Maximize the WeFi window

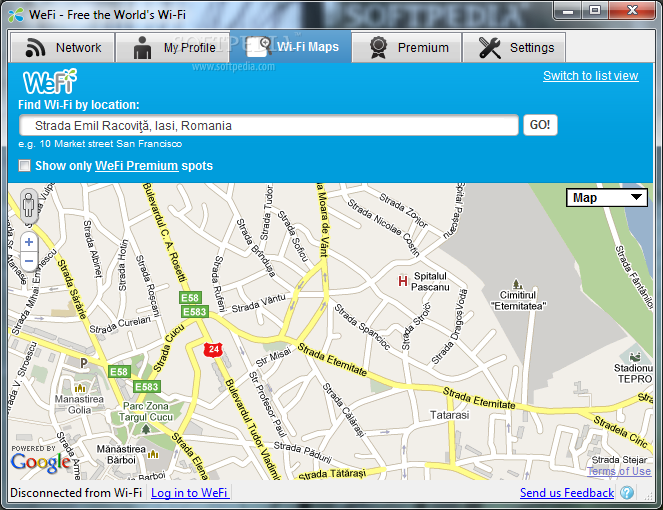point(595,11)
